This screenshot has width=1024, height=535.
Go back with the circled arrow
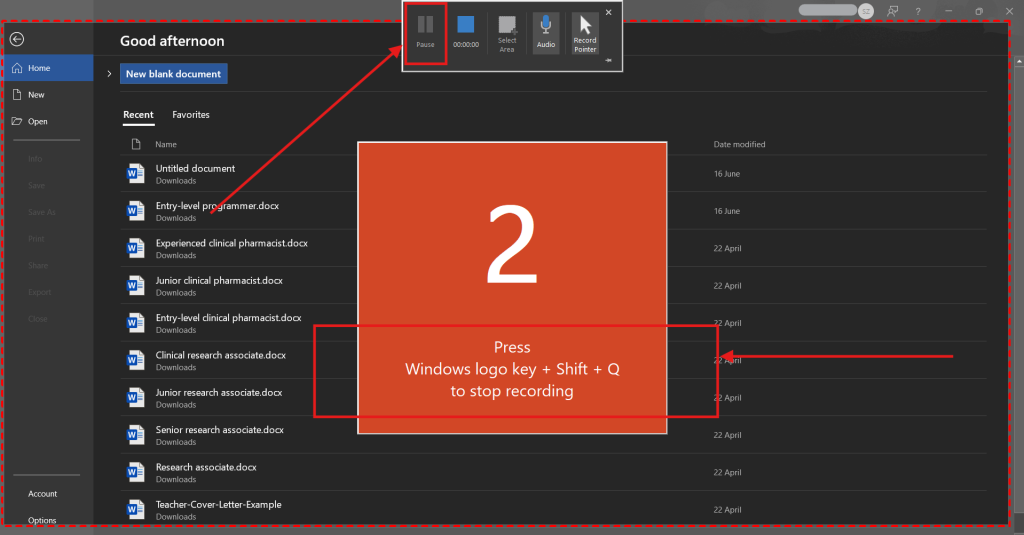17,39
